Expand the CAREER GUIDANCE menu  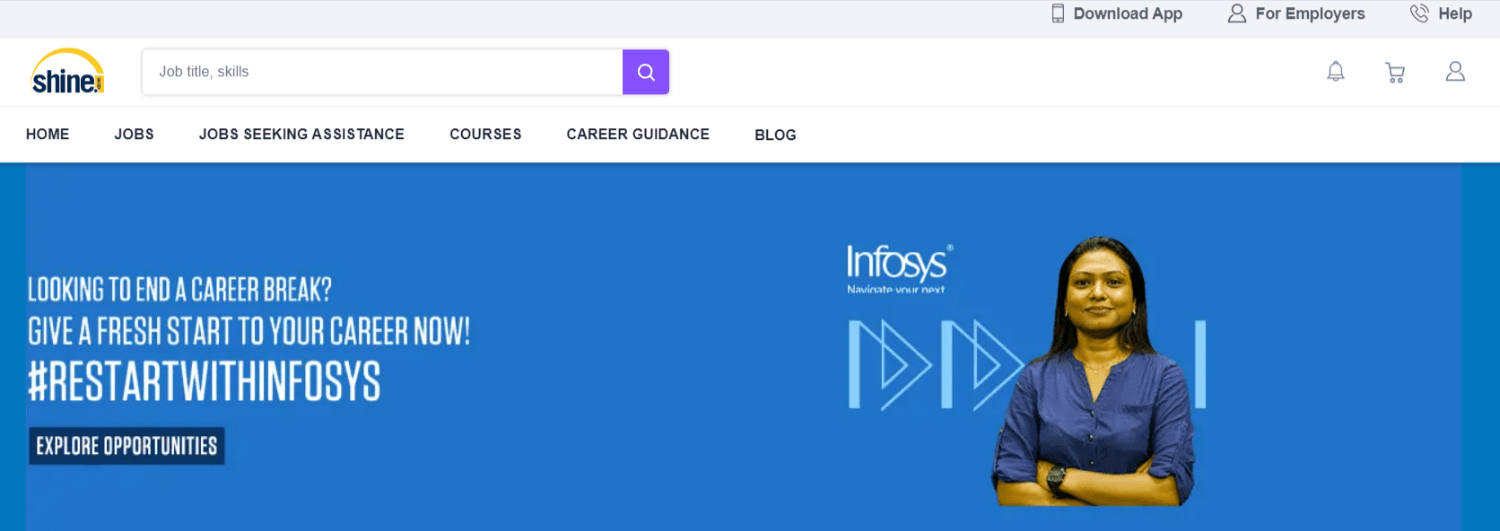click(x=638, y=134)
